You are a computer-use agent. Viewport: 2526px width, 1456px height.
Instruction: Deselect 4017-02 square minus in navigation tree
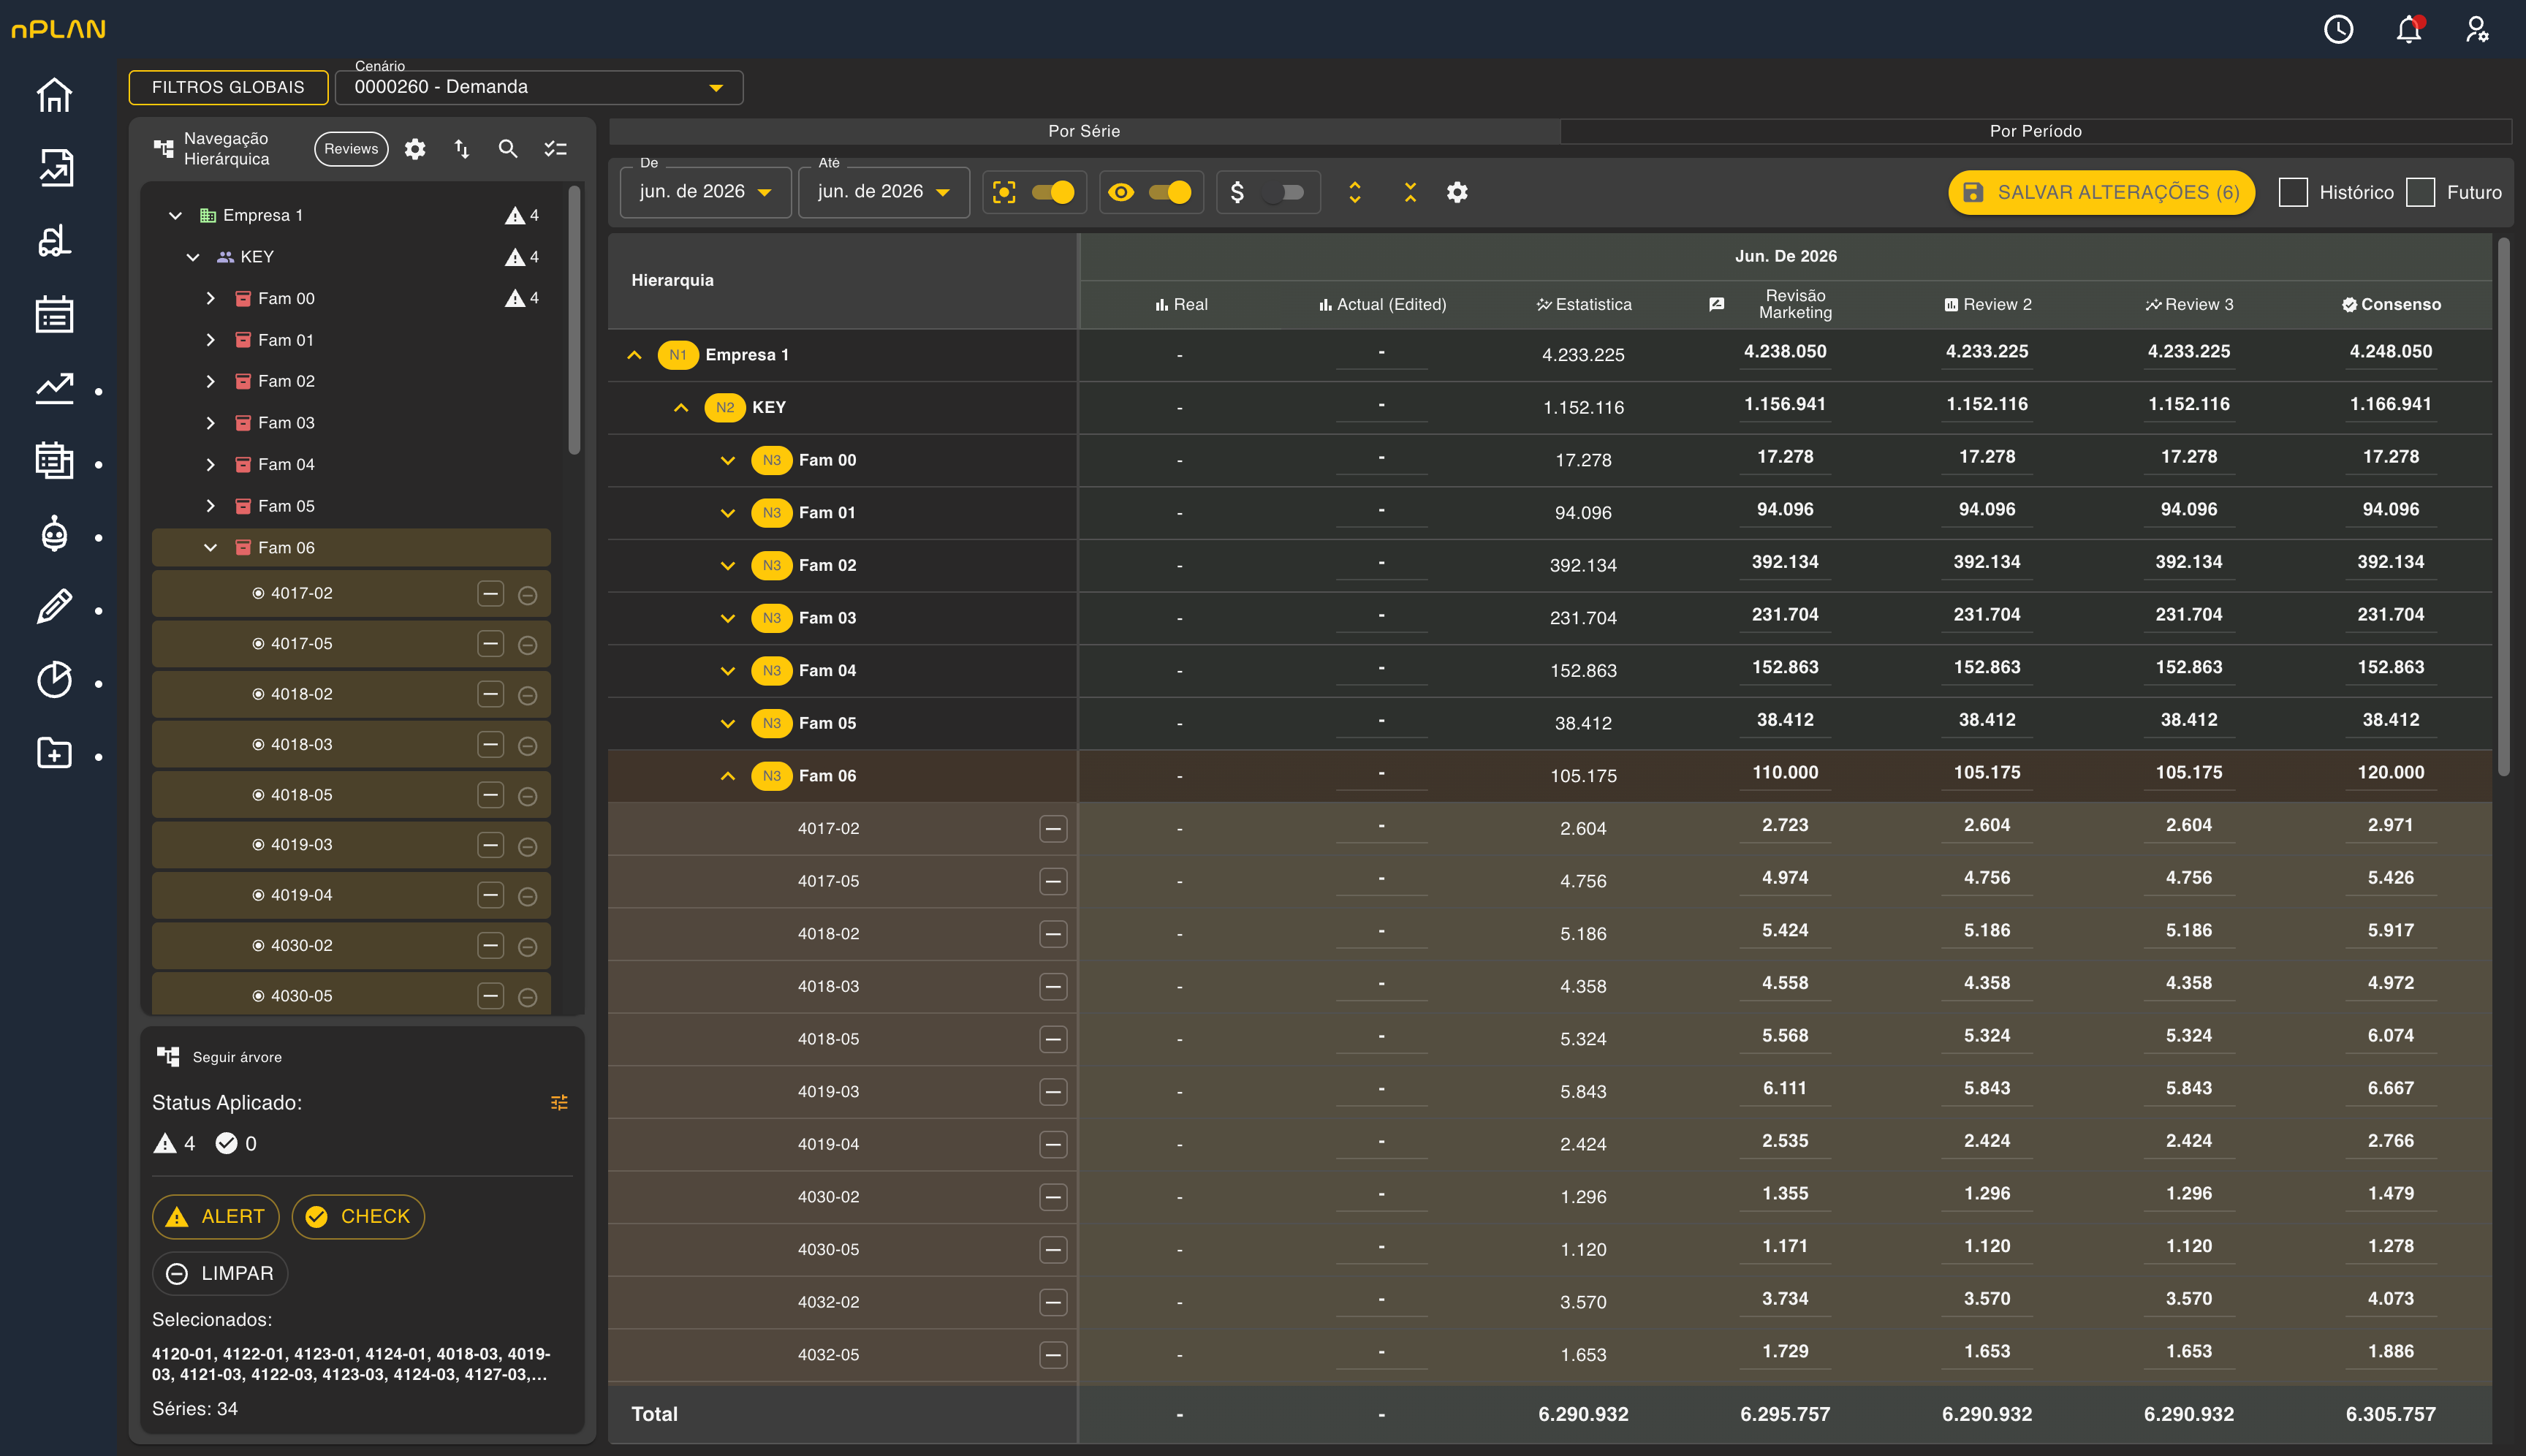[x=490, y=593]
